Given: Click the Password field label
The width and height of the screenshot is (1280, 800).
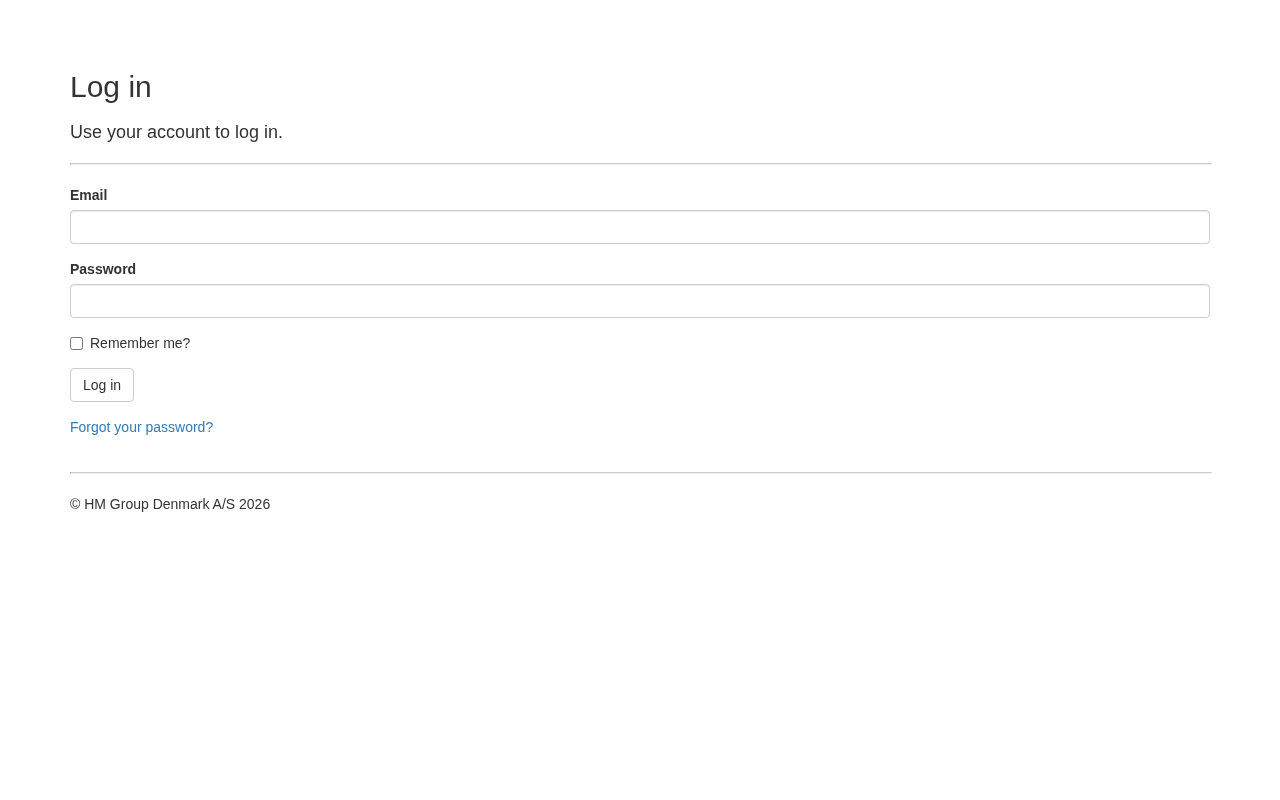Looking at the screenshot, I should [103, 269].
